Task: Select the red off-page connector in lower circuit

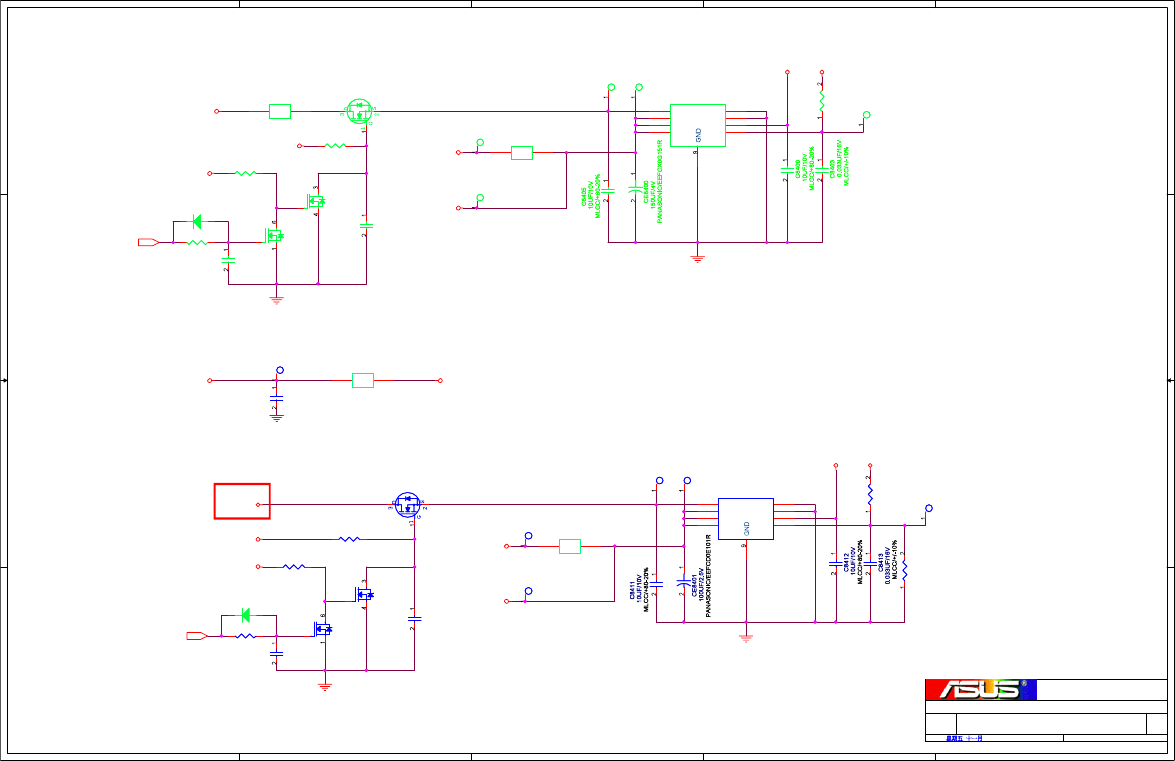Action: point(196,636)
